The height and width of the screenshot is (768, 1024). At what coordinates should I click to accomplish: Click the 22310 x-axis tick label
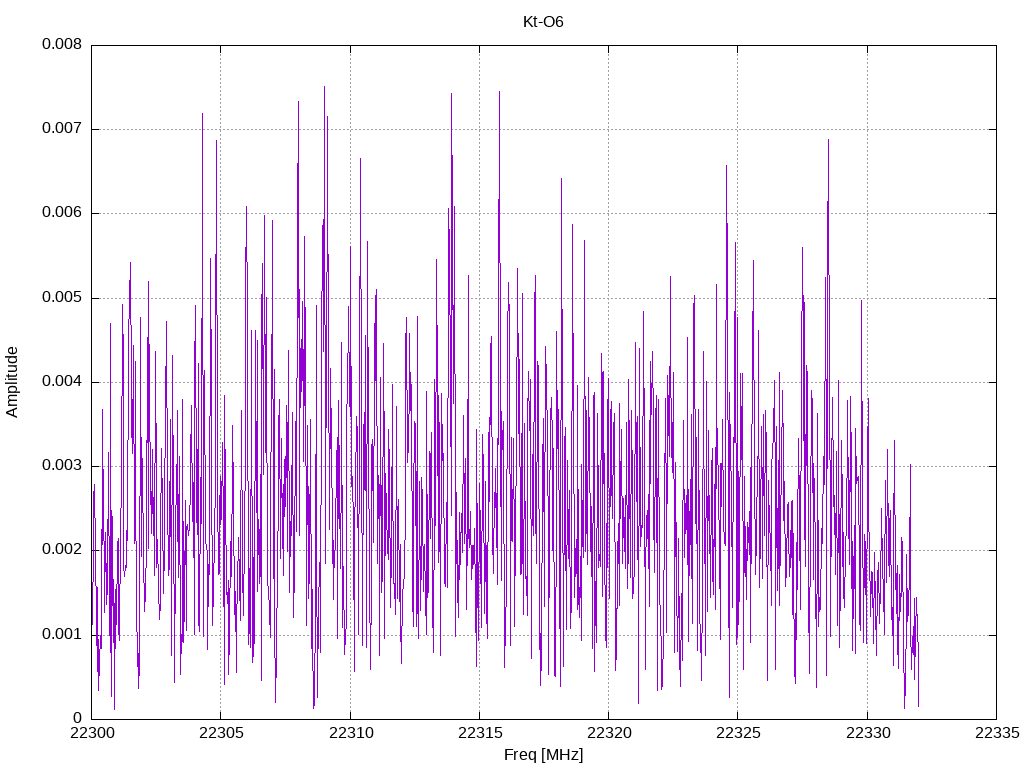point(350,733)
